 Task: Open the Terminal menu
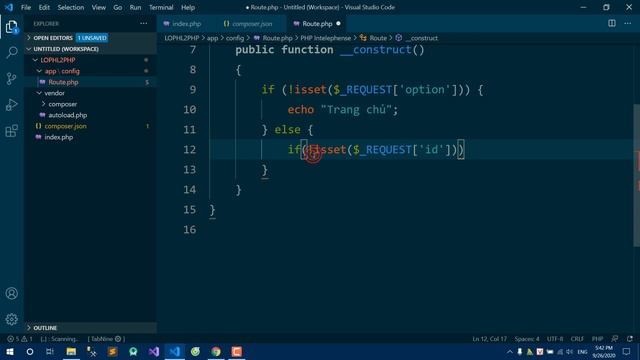tap(161, 7)
